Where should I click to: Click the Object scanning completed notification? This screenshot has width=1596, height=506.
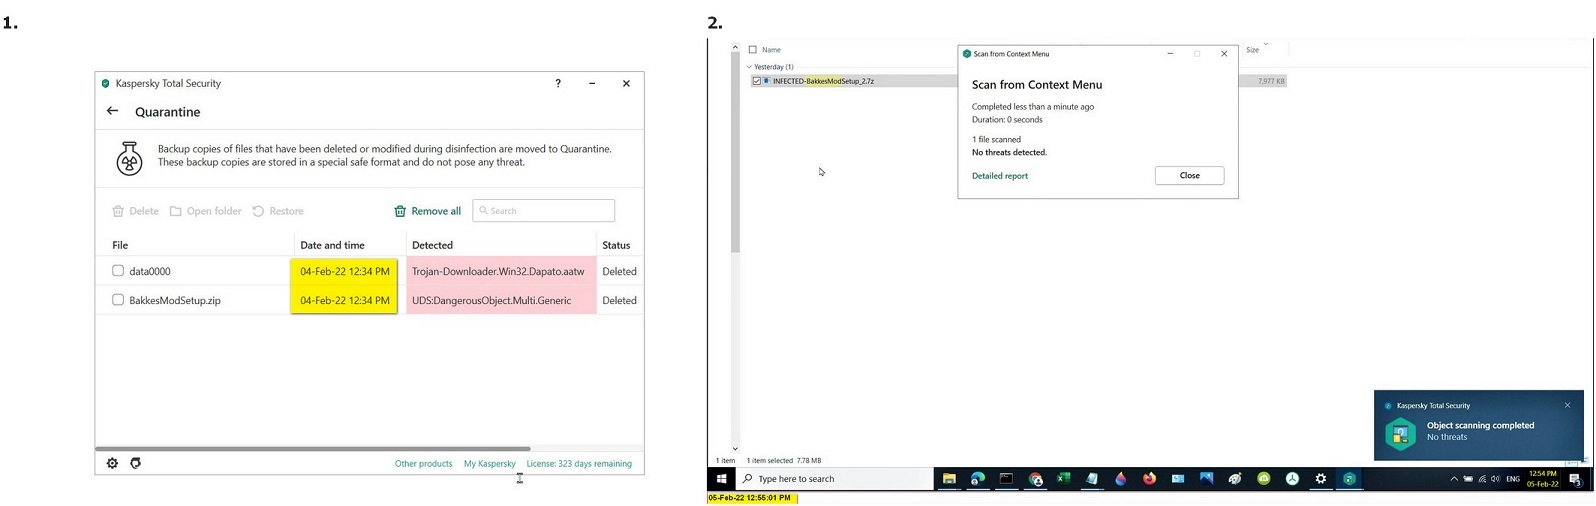1480,425
